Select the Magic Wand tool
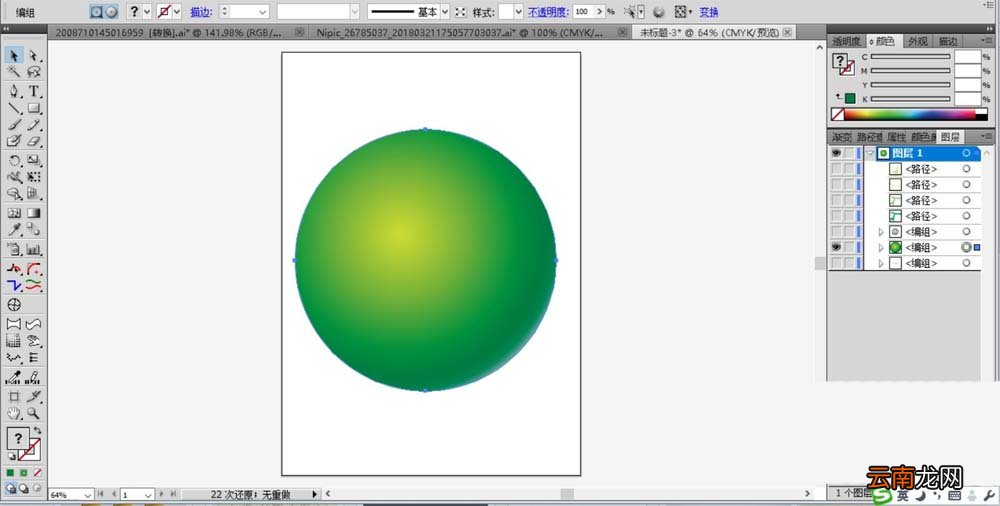The image size is (1000, 506). (14, 72)
